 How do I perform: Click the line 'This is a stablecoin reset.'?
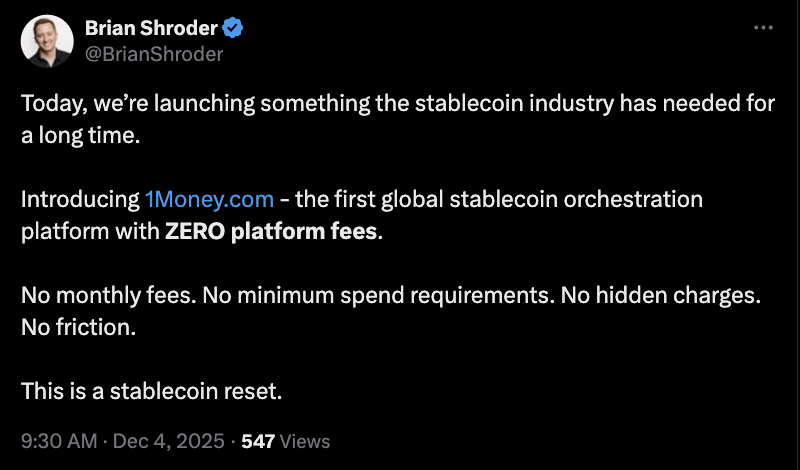[152, 390]
